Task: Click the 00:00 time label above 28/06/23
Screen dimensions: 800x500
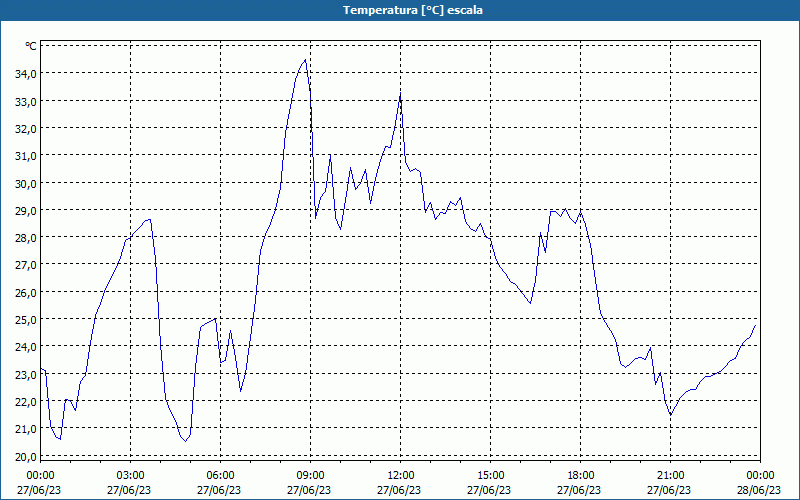Action: coord(760,476)
